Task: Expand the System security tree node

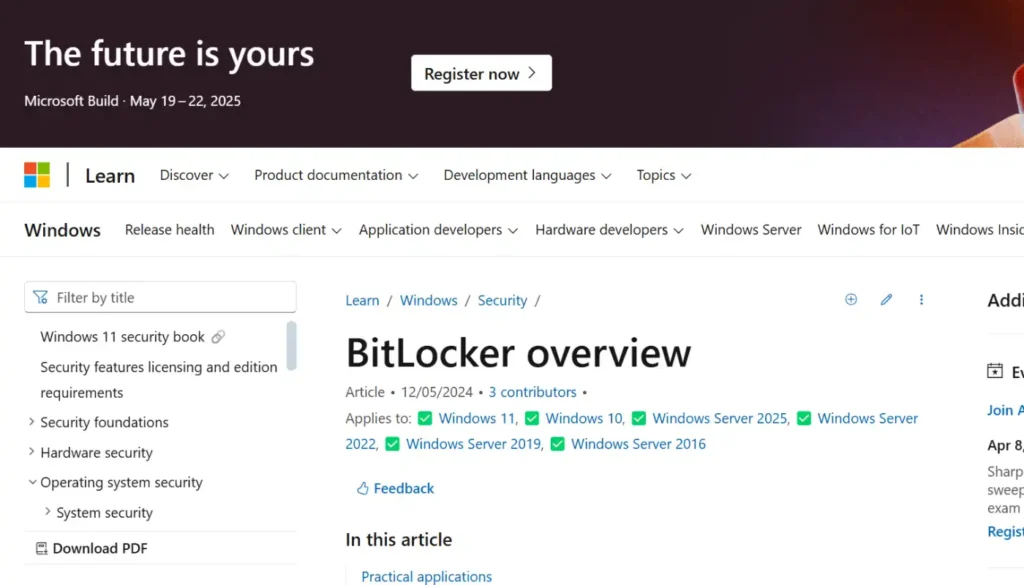Action: (48, 512)
